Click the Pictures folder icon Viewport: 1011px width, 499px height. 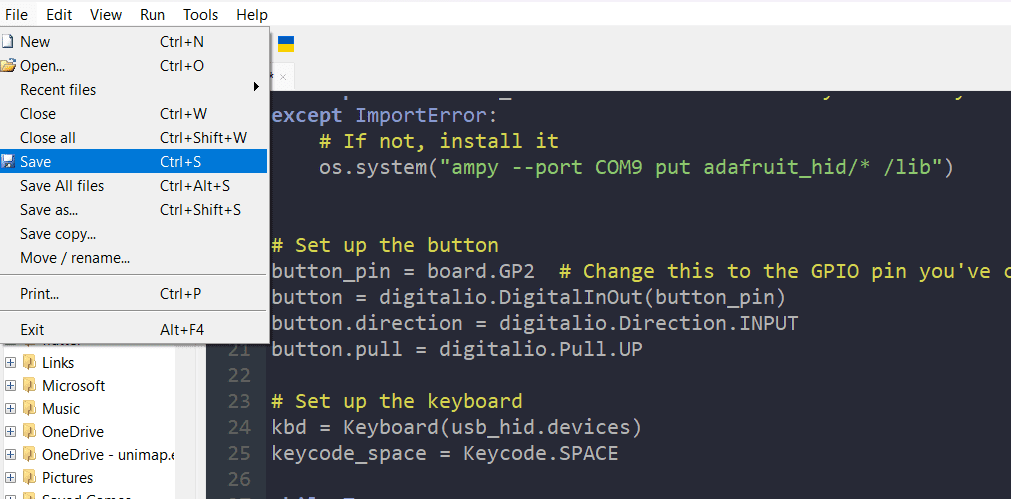(29, 478)
